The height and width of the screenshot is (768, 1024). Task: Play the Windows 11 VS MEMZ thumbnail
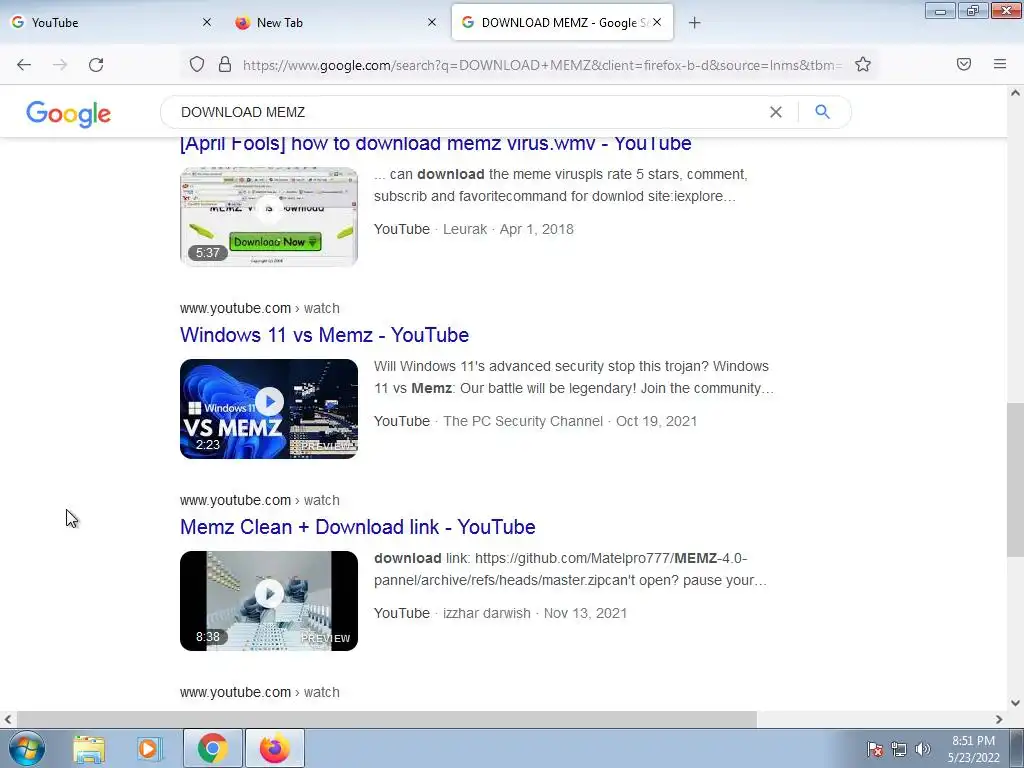(269, 409)
